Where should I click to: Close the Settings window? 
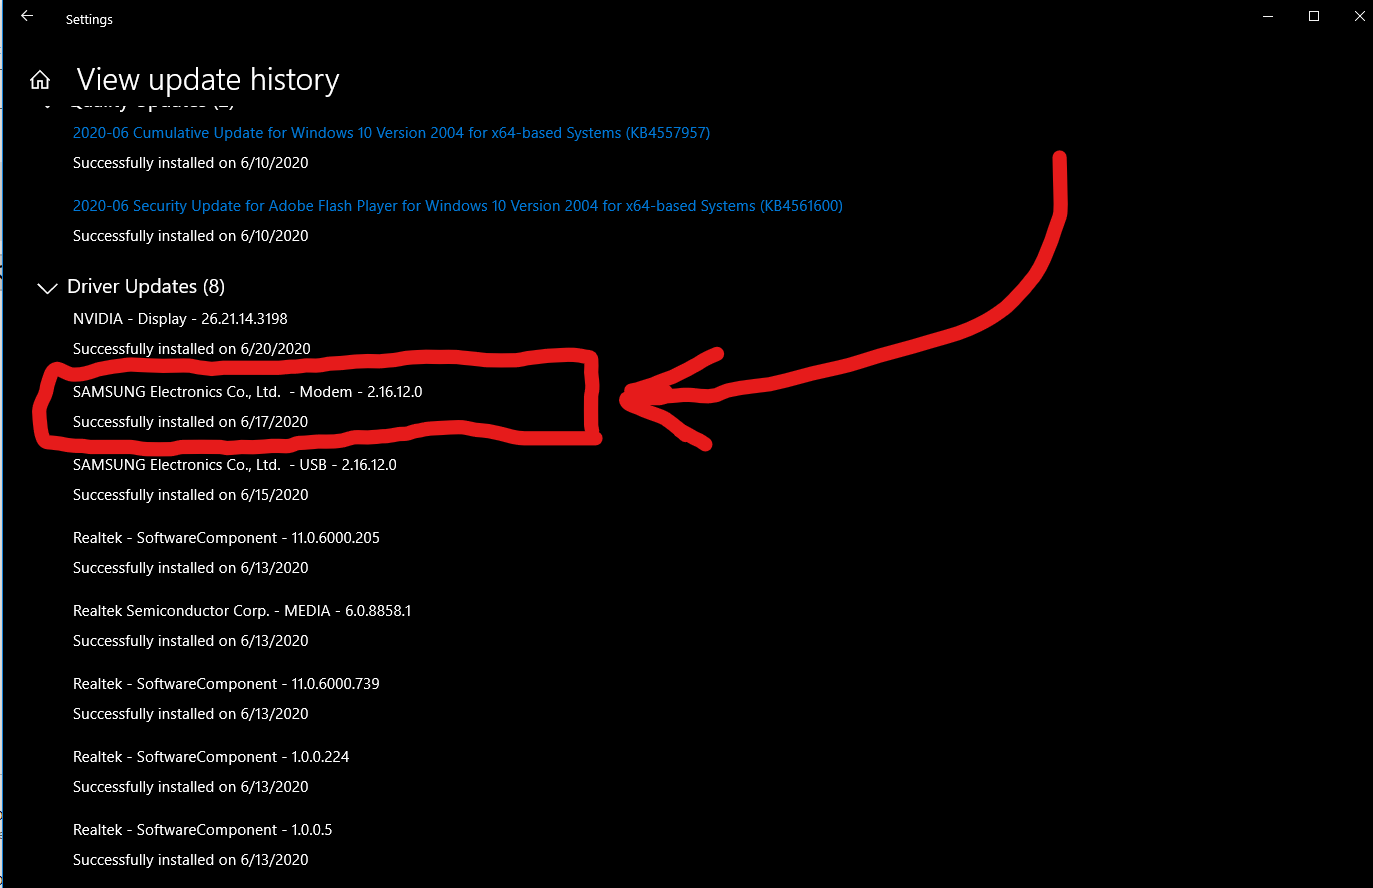[x=1358, y=17]
